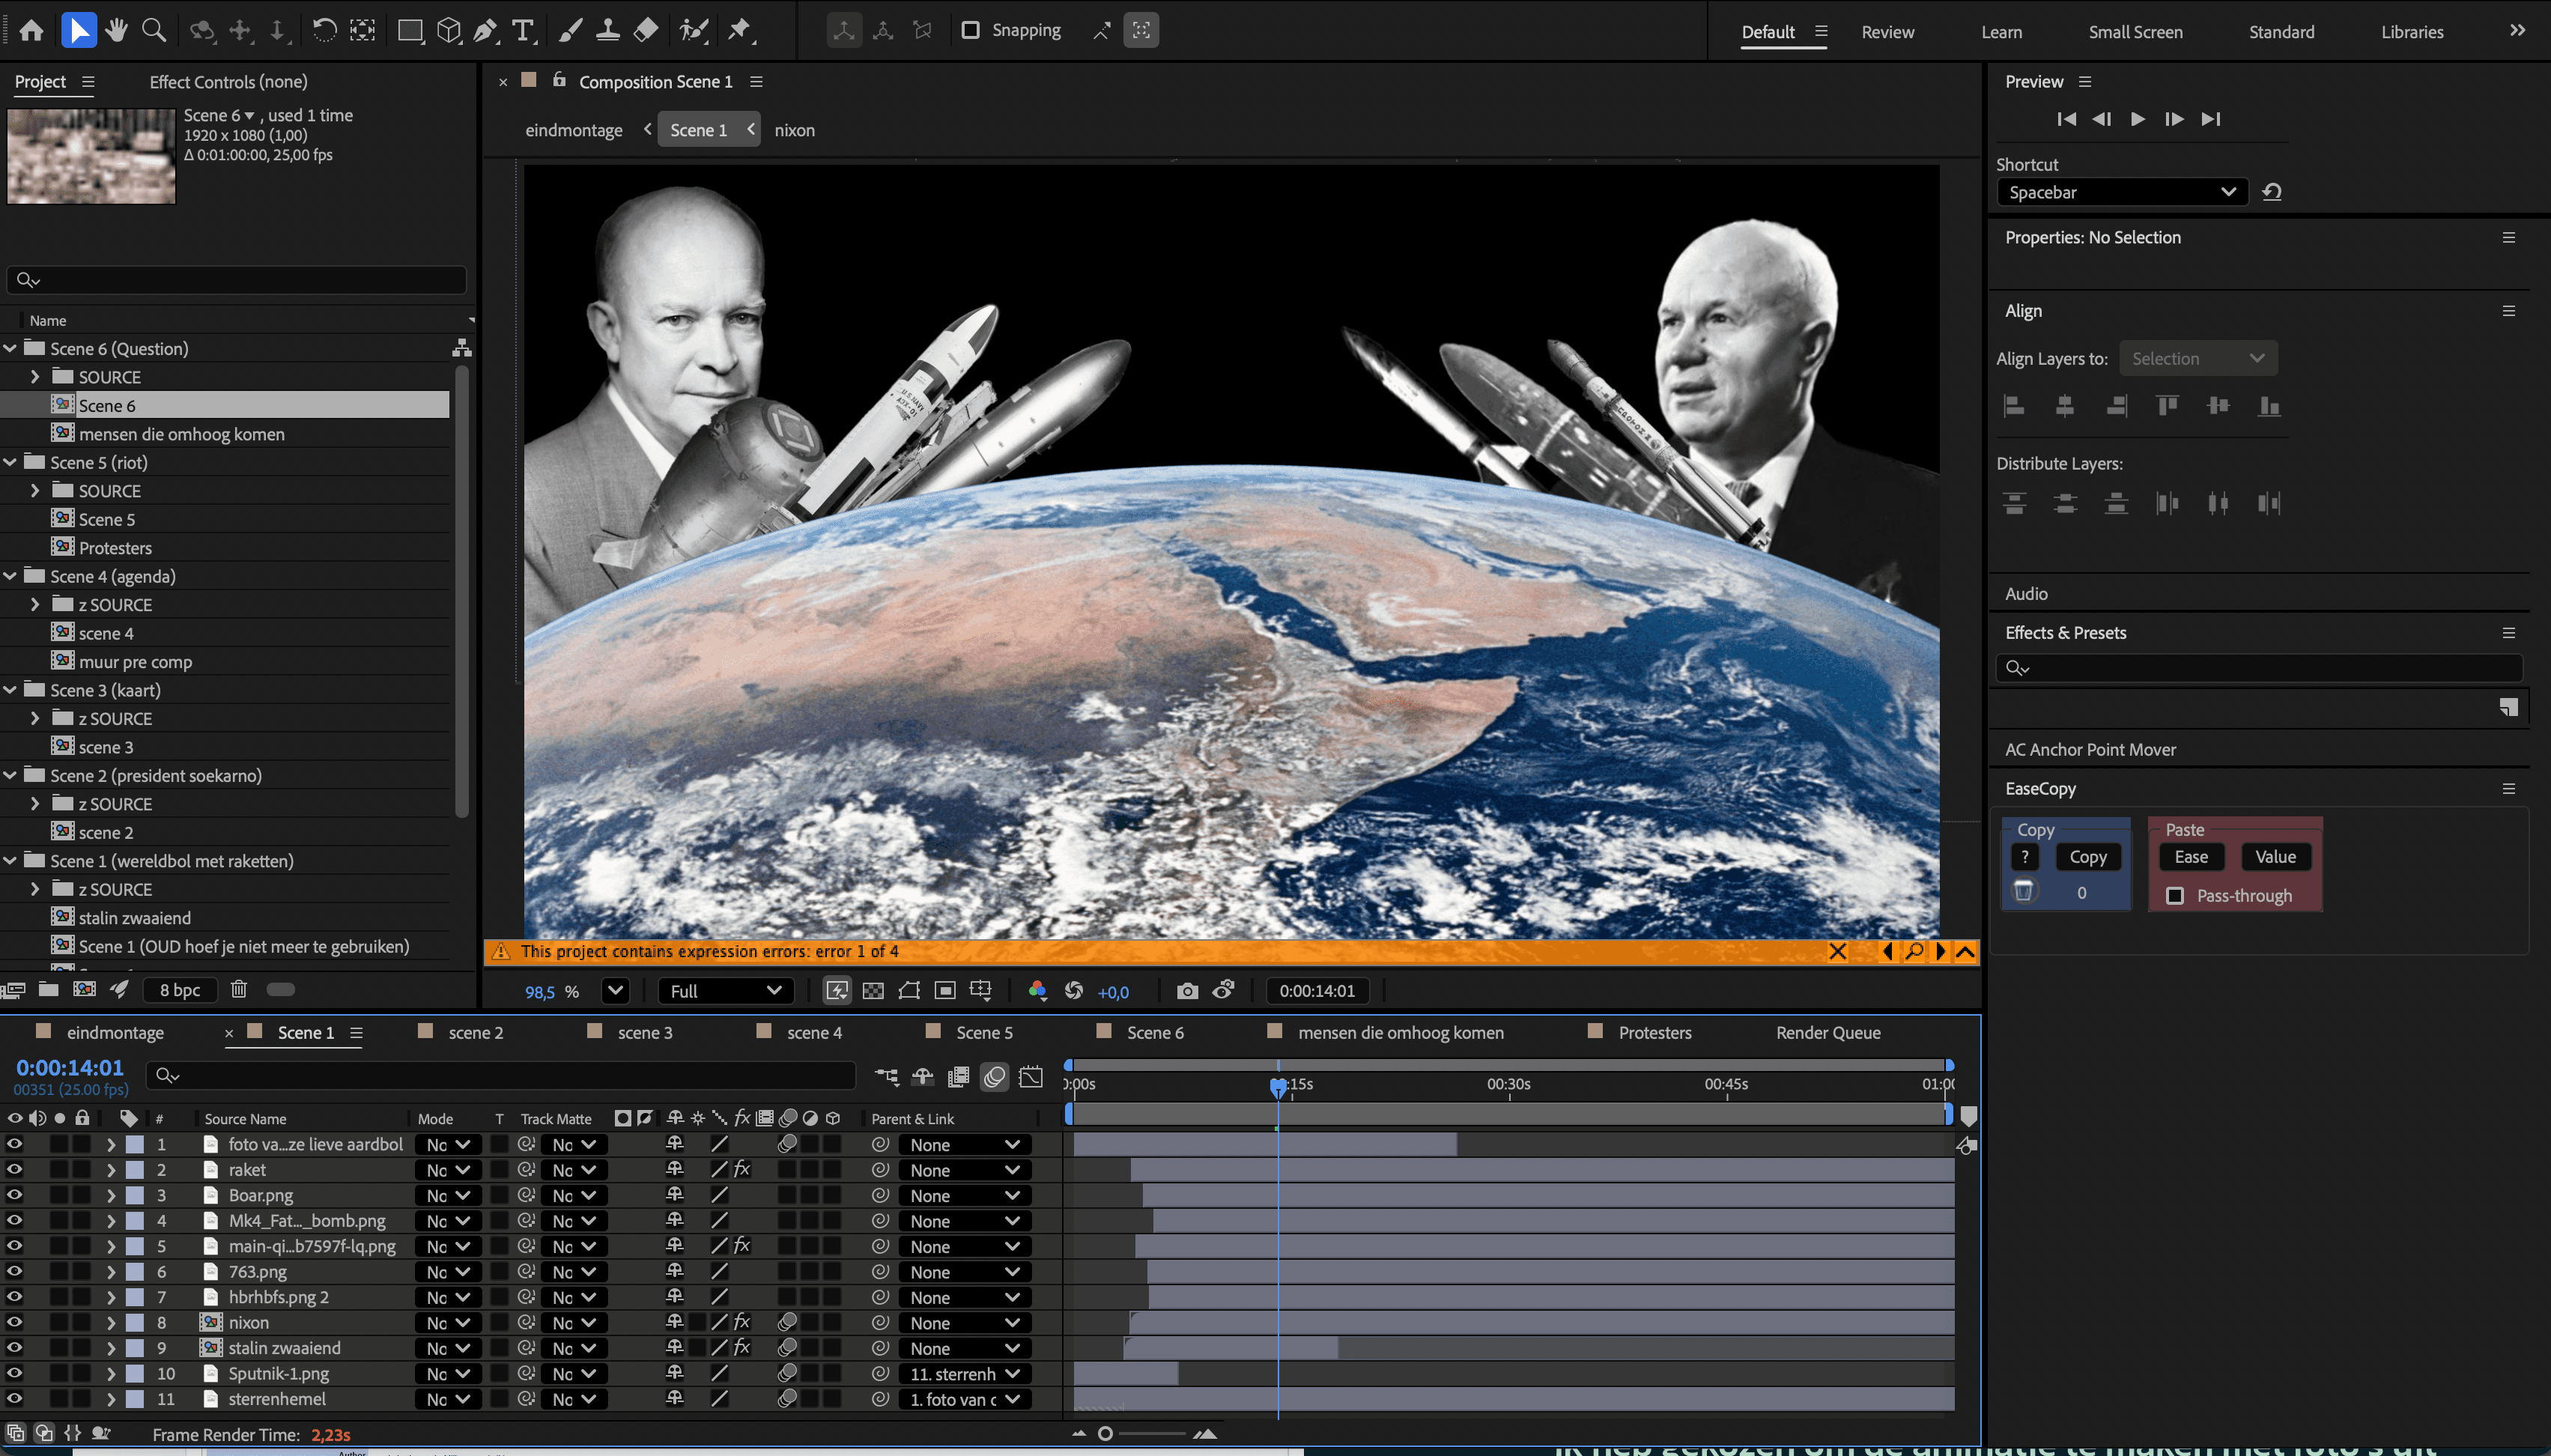Select the Zoom magnifier tool
Viewport: 2551px width, 1456px height.
point(154,30)
